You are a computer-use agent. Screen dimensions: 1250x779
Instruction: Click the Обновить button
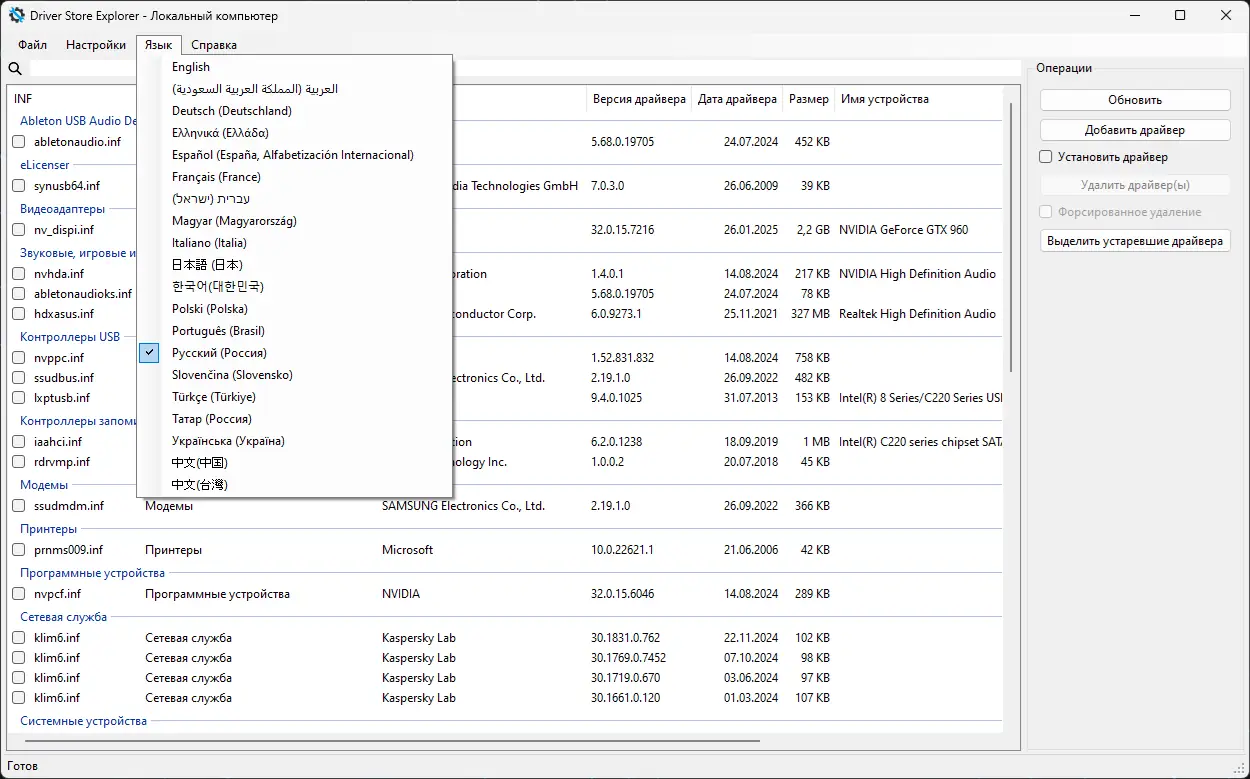pyautogui.click(x=1134, y=99)
